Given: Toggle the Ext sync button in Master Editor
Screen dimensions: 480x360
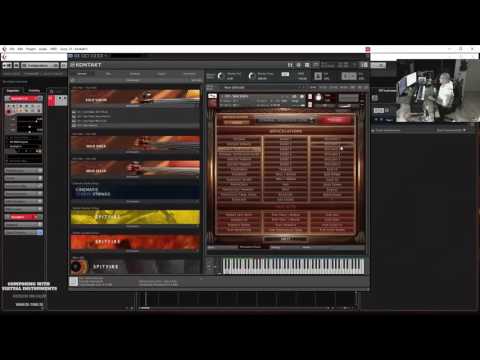Looking at the screenshot, I should (285, 74).
